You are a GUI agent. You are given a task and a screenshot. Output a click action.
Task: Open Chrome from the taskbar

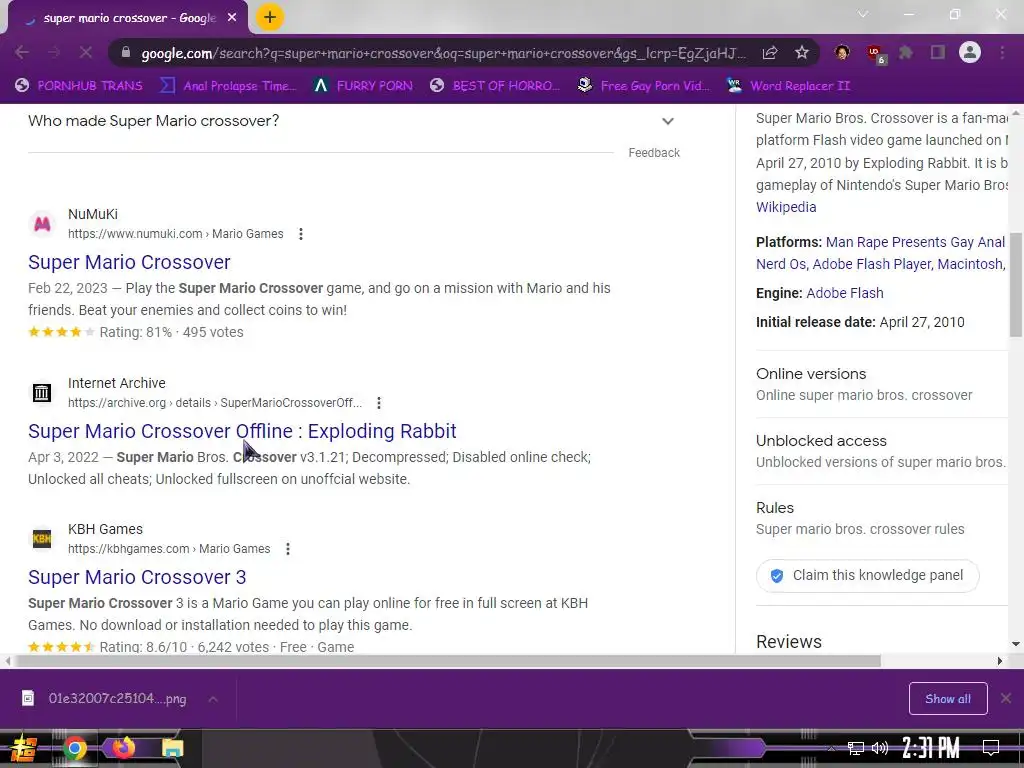74,748
